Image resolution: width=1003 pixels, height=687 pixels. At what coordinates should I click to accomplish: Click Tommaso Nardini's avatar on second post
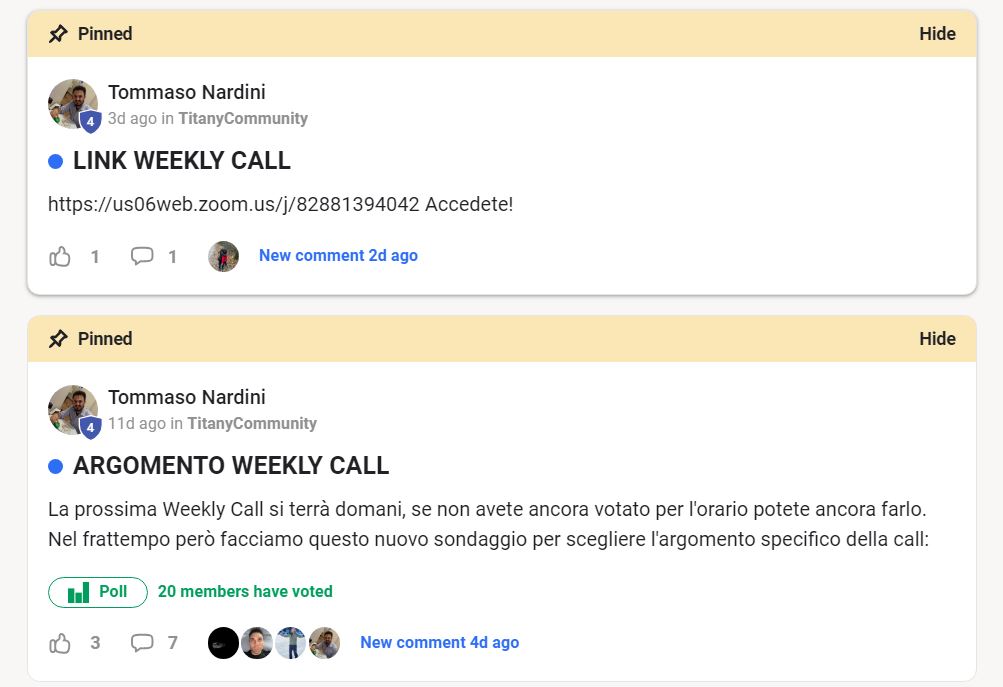point(74,410)
